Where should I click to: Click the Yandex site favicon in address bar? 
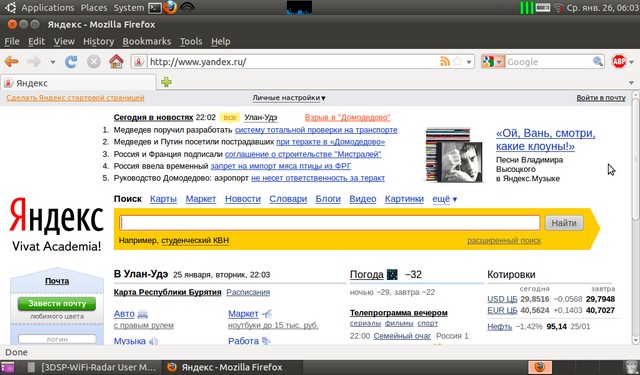[x=139, y=62]
